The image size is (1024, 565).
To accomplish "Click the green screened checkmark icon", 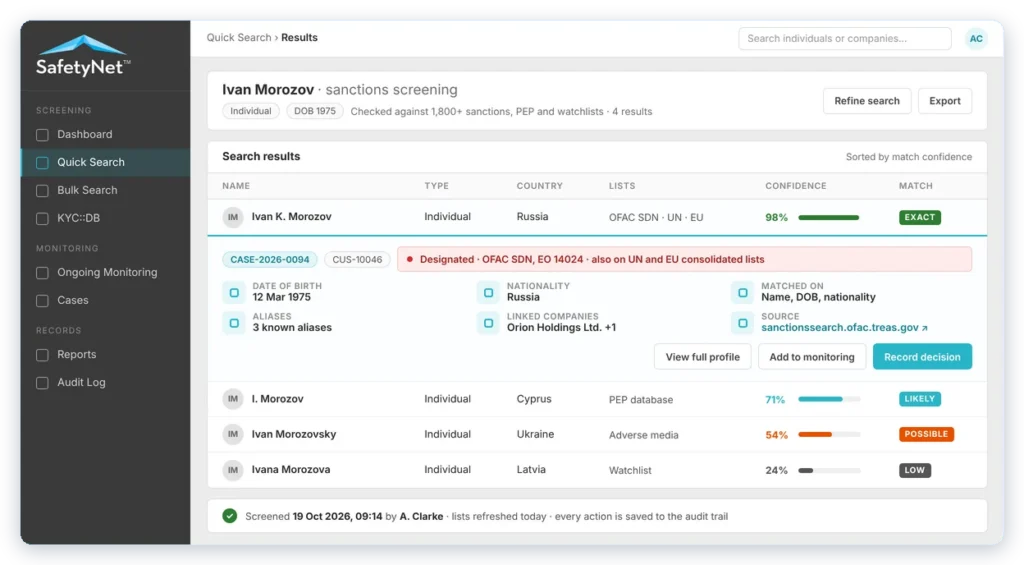I will [230, 516].
